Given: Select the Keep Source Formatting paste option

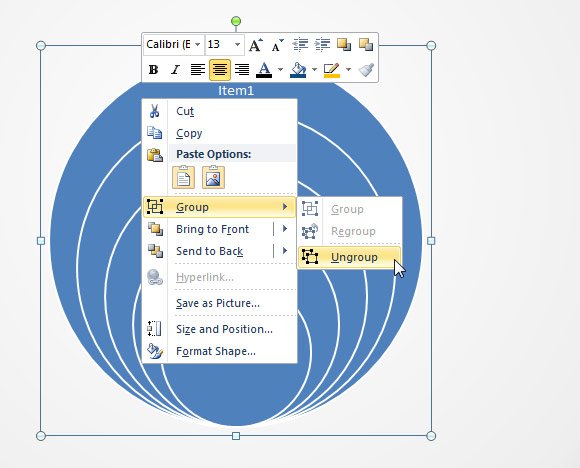Looking at the screenshot, I should 183,178.
